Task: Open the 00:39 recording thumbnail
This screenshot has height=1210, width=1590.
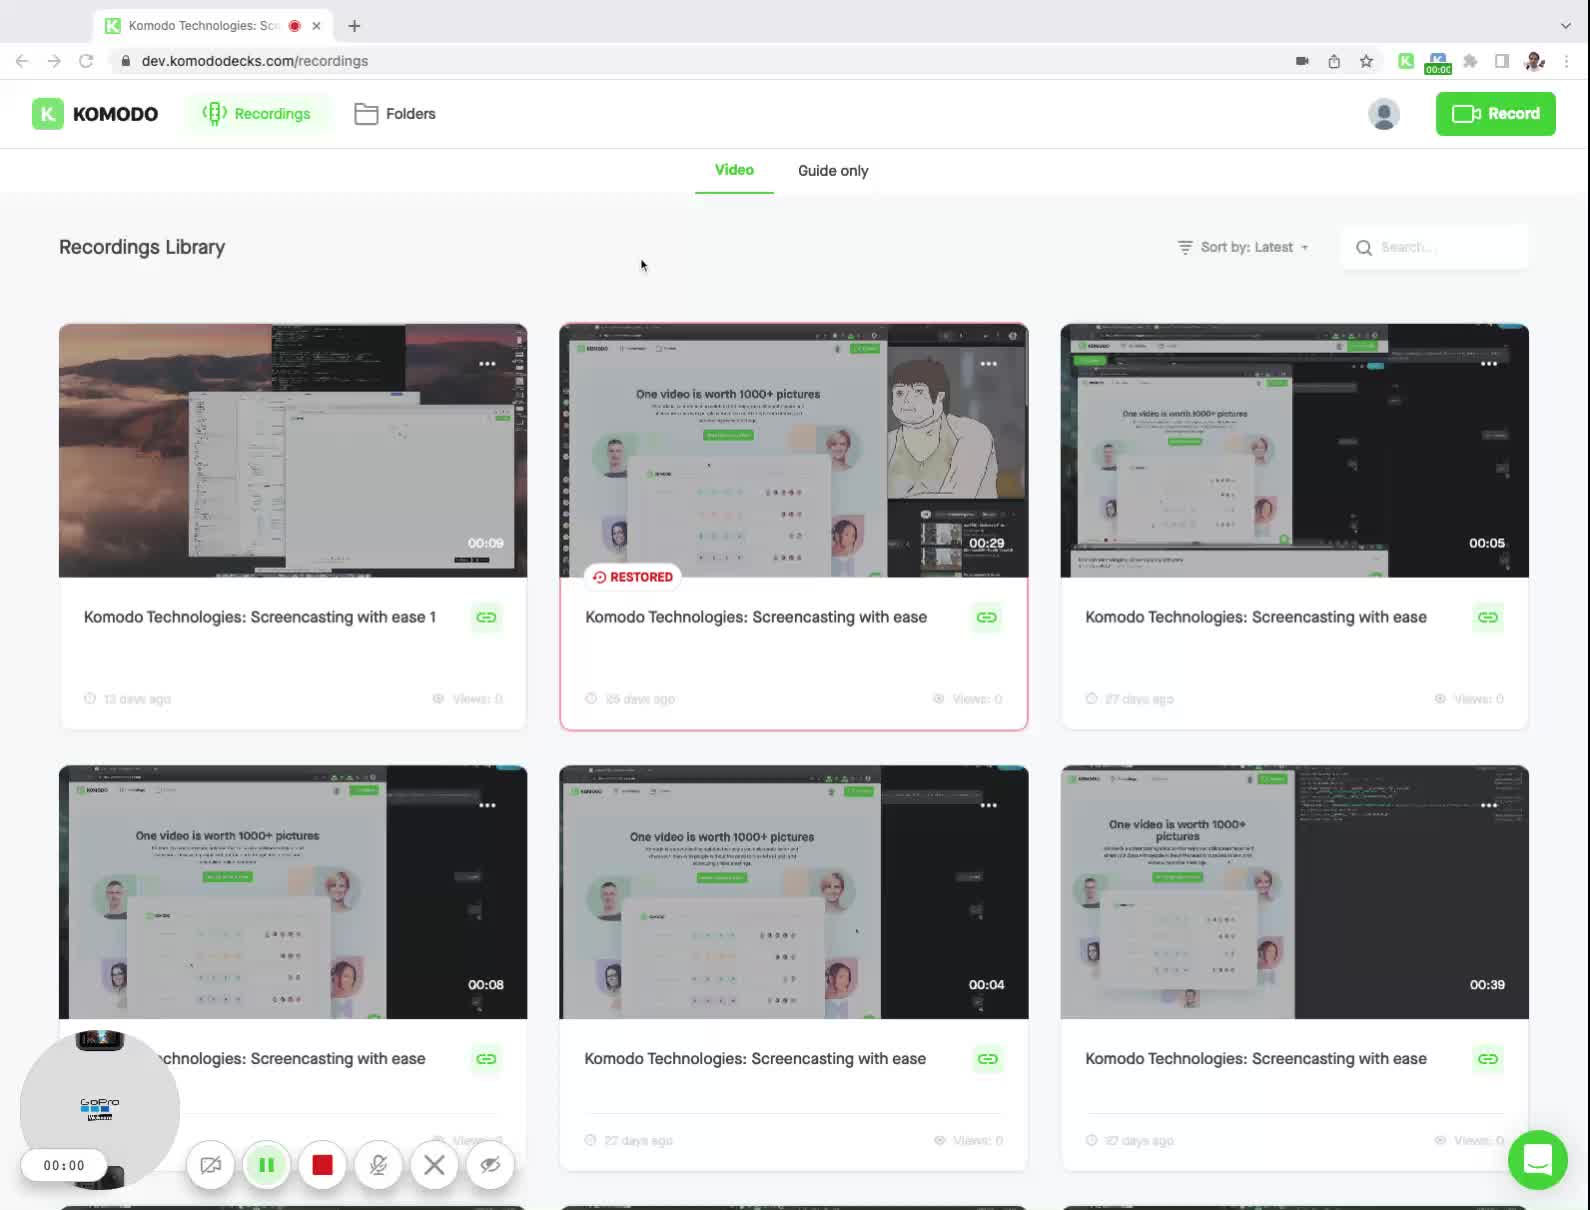Action: click(1295, 892)
